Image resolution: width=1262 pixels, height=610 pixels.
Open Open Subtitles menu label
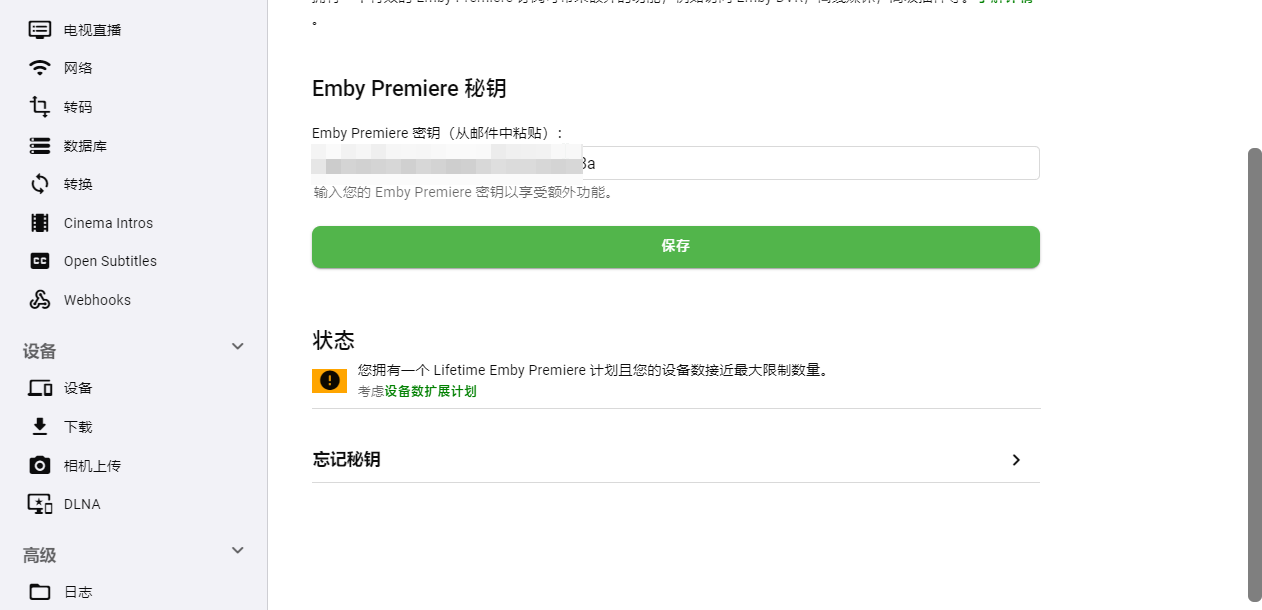110,261
